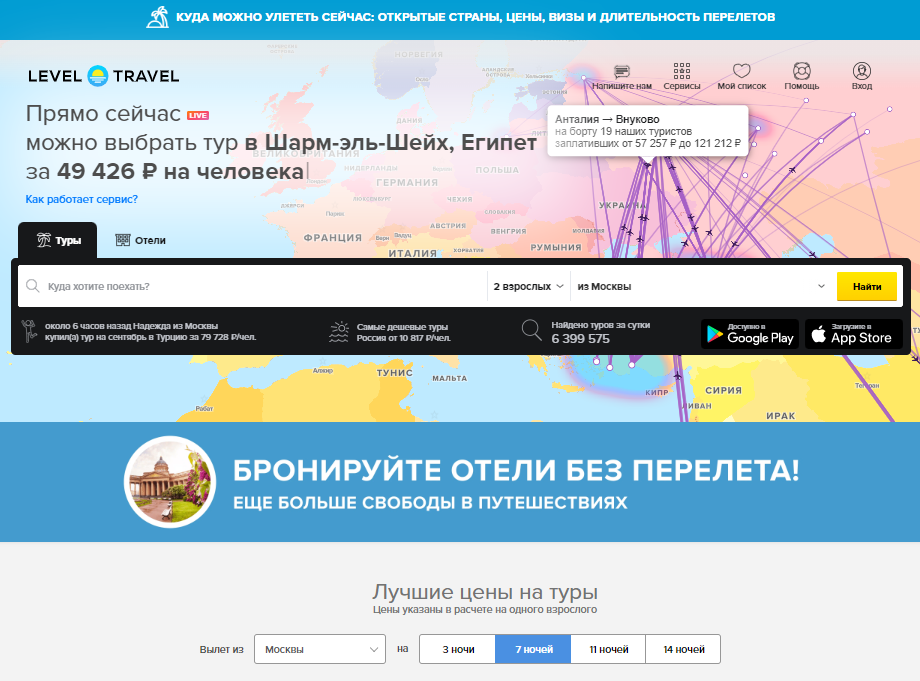
Task: Click the "Помощь" lifebuoy icon
Action: 801,72
